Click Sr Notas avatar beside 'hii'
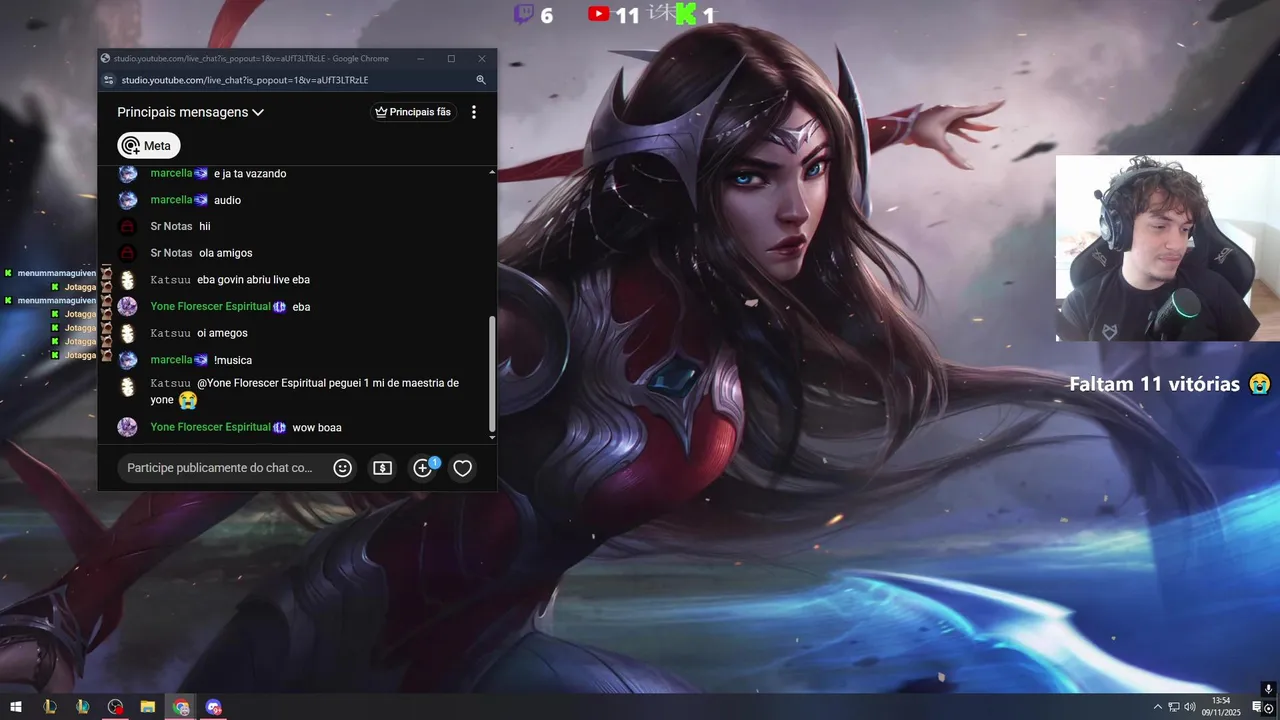The width and height of the screenshot is (1280, 720). tap(128, 226)
